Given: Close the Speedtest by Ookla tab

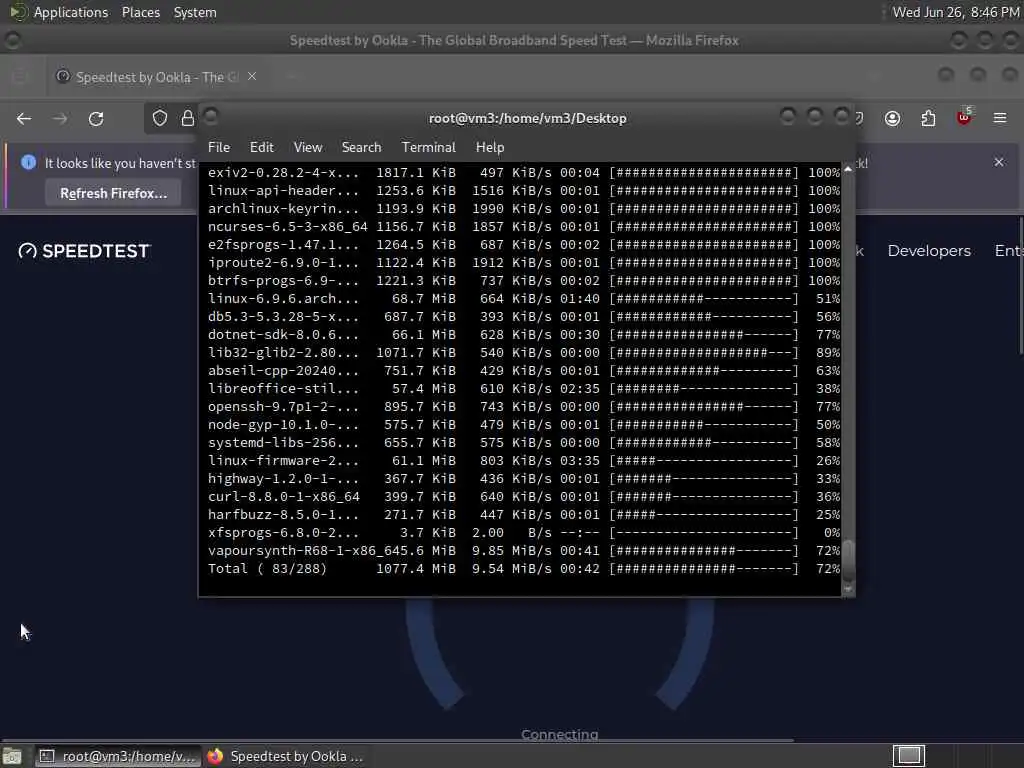Looking at the screenshot, I should 251,76.
